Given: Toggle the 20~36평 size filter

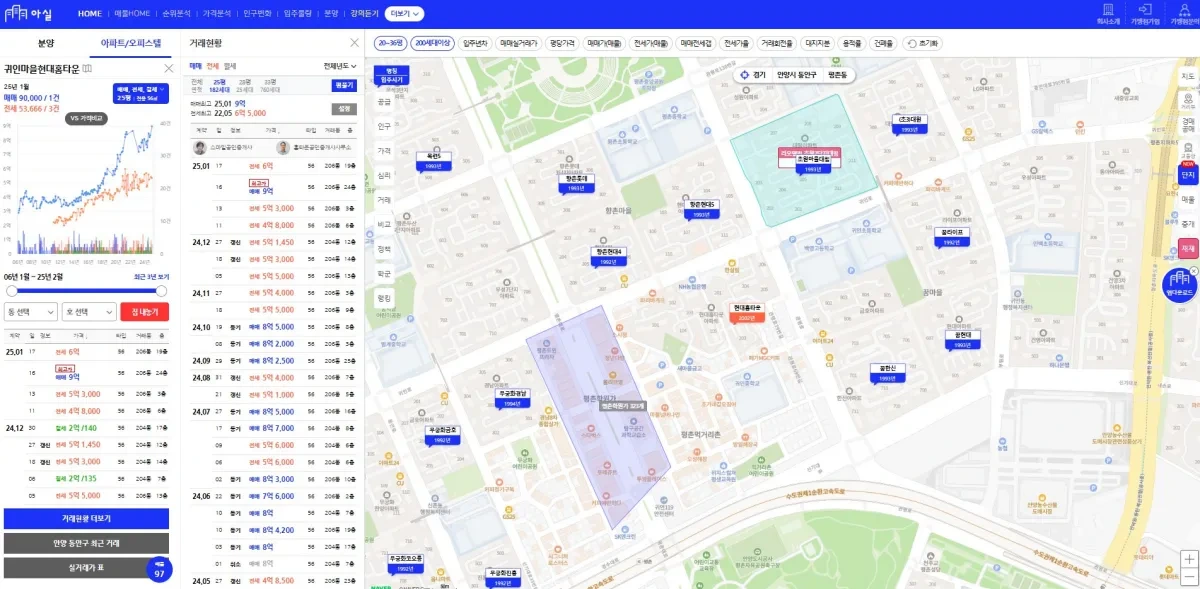Looking at the screenshot, I should pos(389,44).
